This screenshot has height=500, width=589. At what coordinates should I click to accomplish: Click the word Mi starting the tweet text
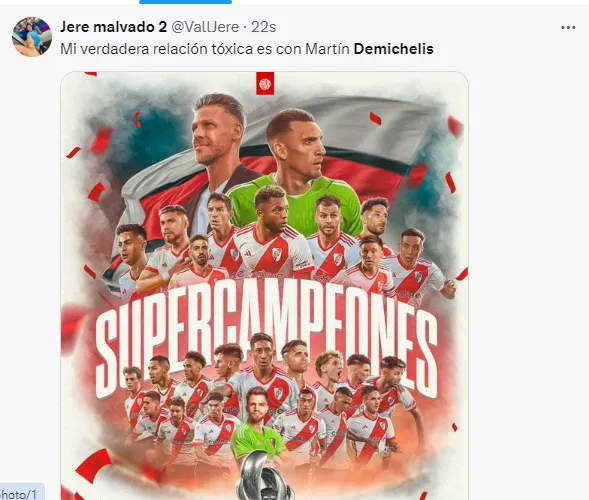click(x=68, y=49)
